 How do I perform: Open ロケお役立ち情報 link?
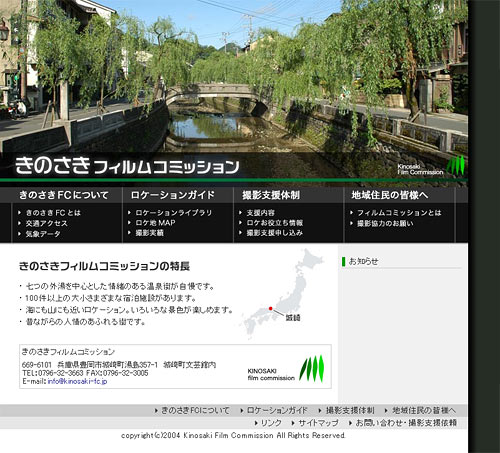pos(275,223)
